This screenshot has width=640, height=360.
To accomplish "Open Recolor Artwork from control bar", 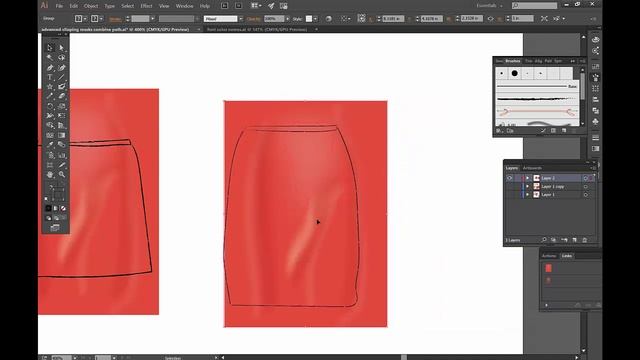I will point(329,19).
